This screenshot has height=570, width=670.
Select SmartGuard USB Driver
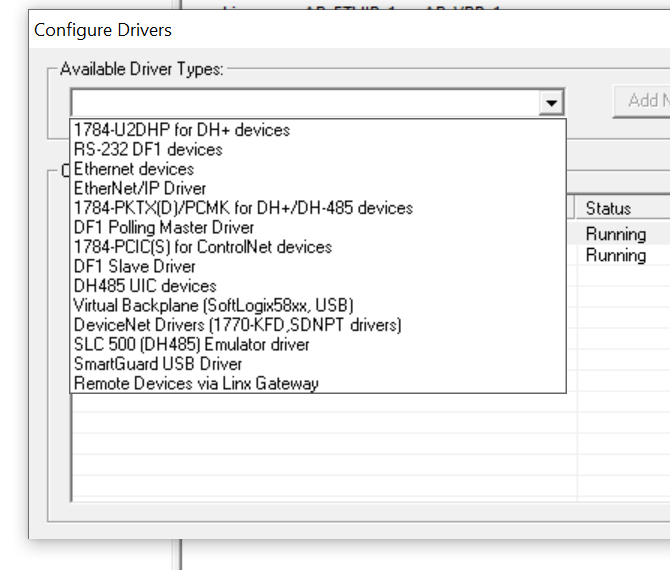[x=318, y=364]
